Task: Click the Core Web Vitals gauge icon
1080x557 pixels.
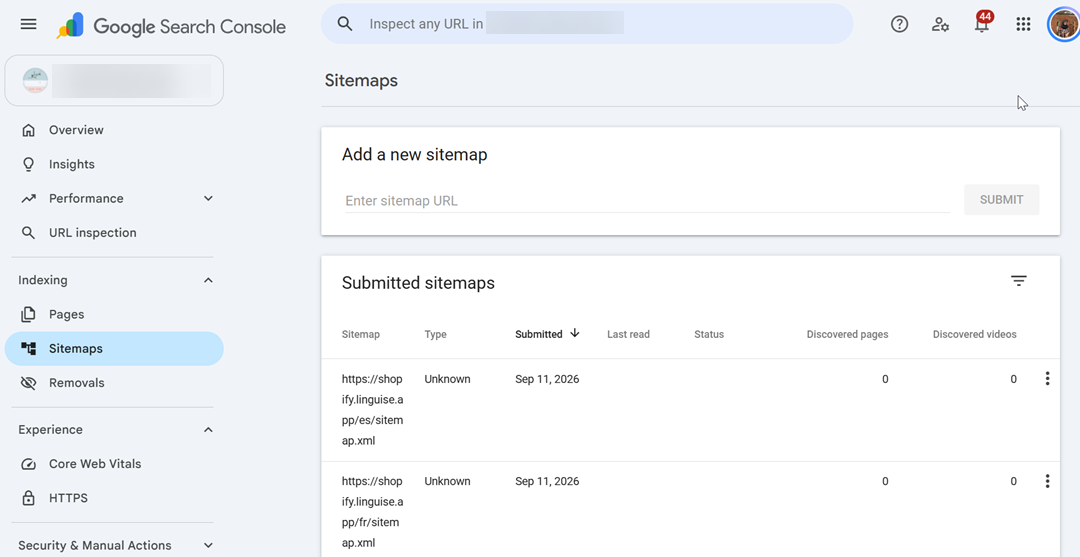Action: tap(28, 464)
